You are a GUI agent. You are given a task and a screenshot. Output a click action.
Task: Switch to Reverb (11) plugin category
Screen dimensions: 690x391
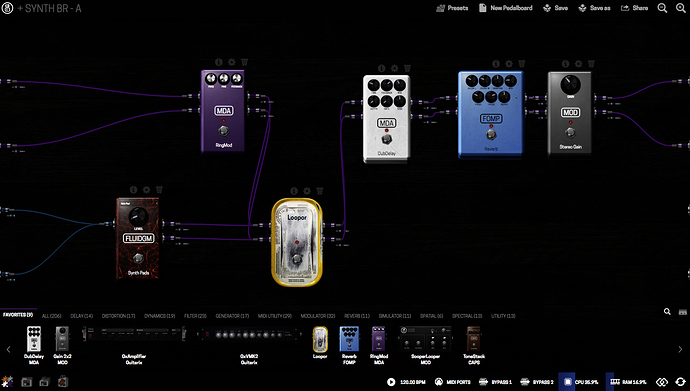pyautogui.click(x=357, y=316)
